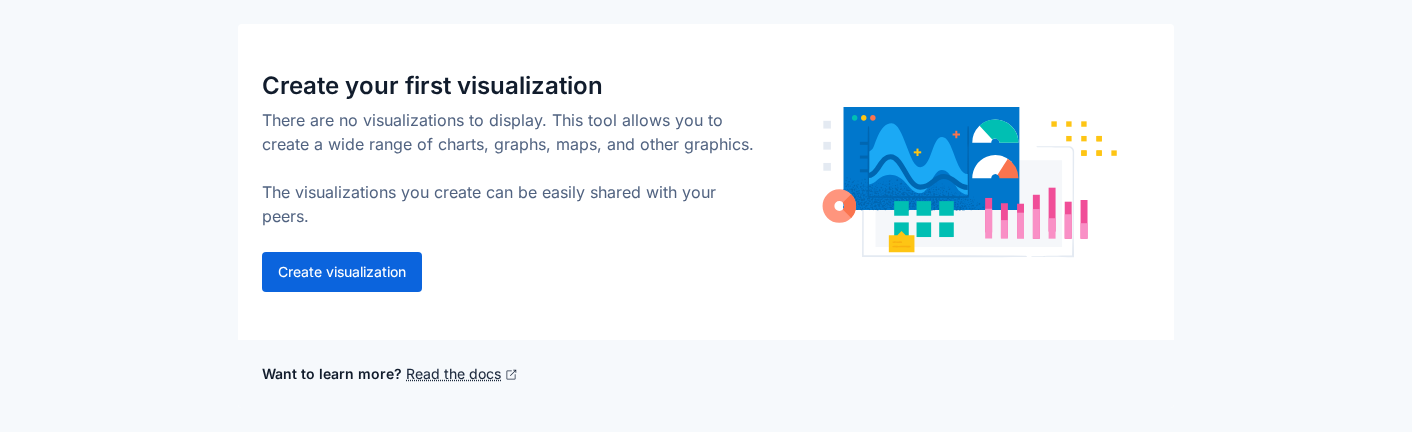
Task: Click the yellow plus sign on area chart
Action: pyautogui.click(x=917, y=152)
